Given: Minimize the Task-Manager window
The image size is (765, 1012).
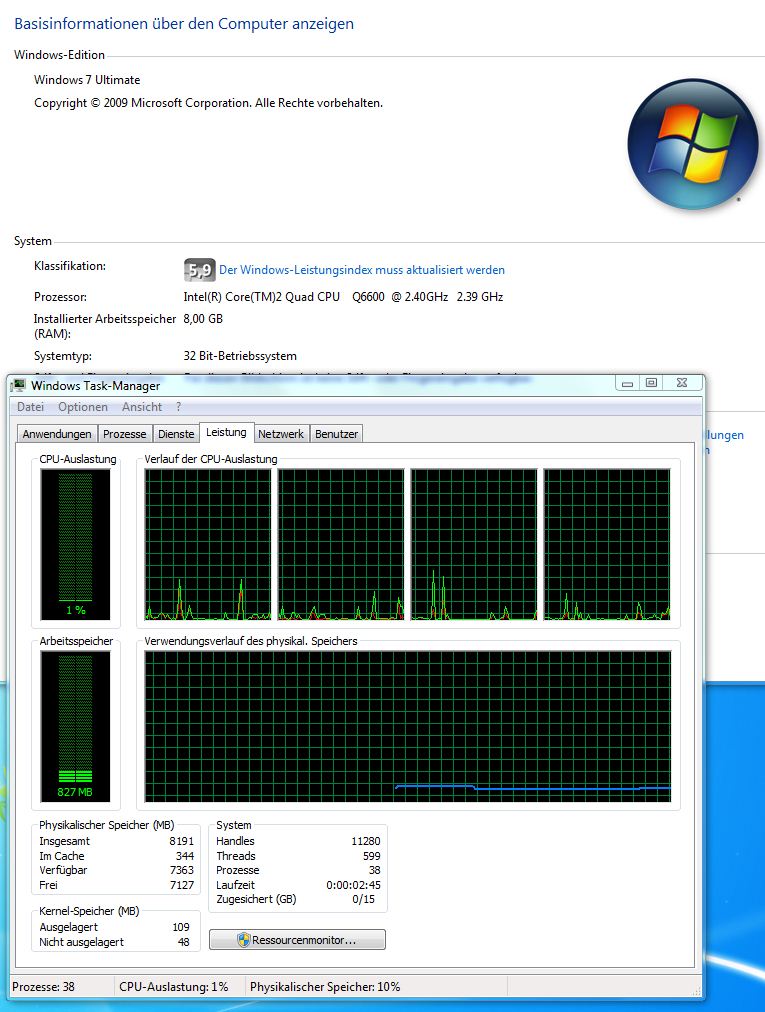Looking at the screenshot, I should (627, 383).
